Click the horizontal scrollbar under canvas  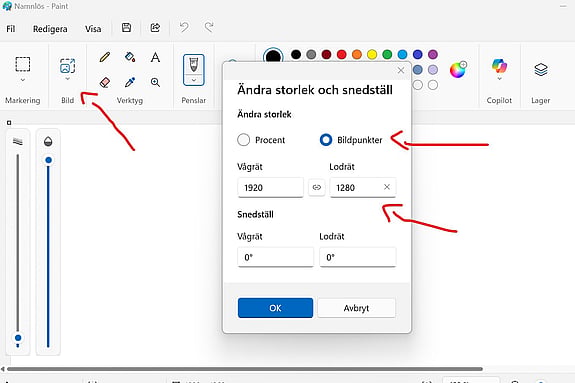pyautogui.click(x=245, y=369)
